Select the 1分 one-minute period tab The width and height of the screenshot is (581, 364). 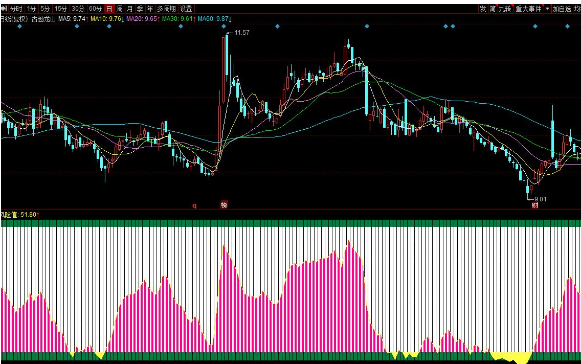(x=31, y=9)
